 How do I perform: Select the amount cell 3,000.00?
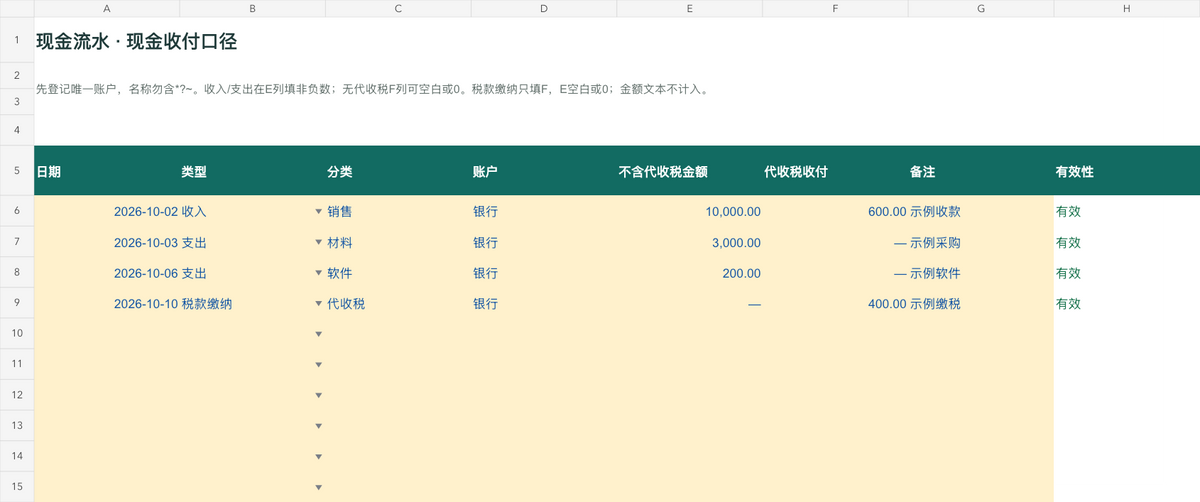[690, 243]
